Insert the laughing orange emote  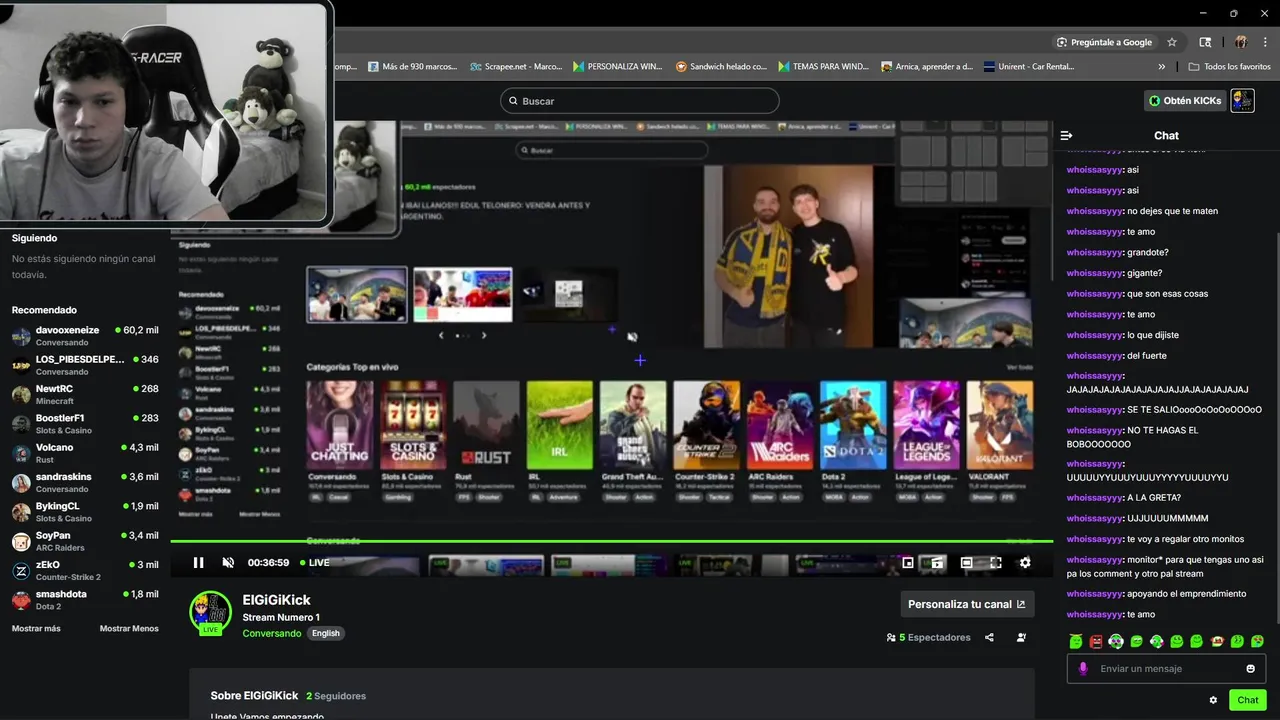(1217, 641)
